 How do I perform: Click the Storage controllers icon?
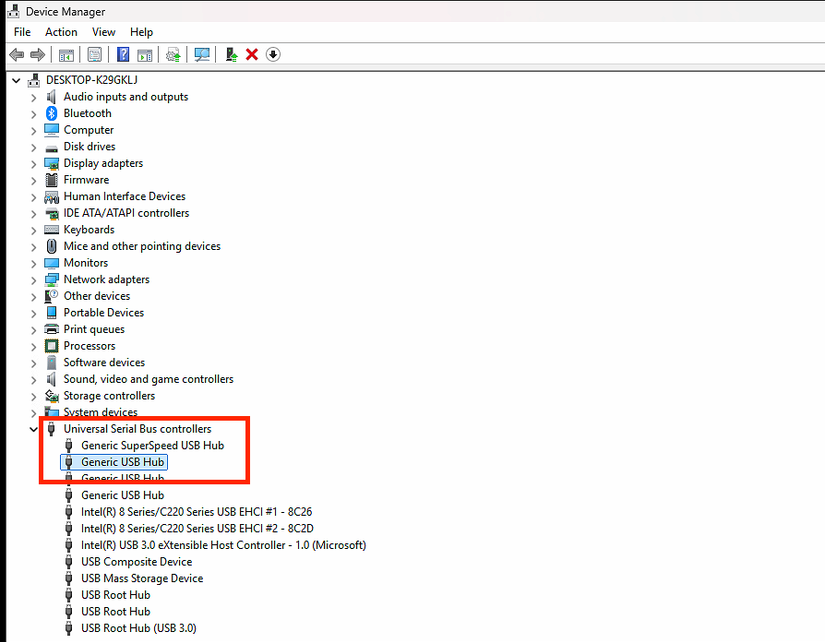52,396
